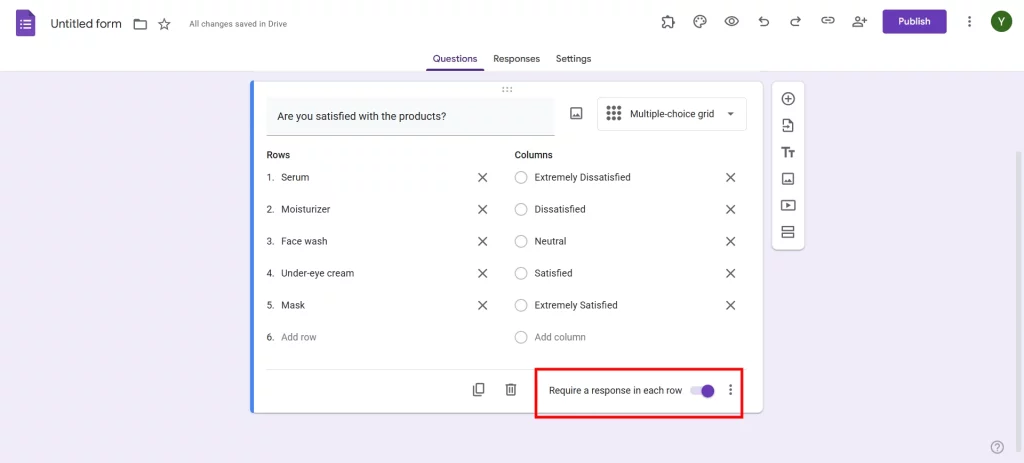This screenshot has width=1024, height=463.
Task: Add section from side toolbar
Action: pos(788,232)
